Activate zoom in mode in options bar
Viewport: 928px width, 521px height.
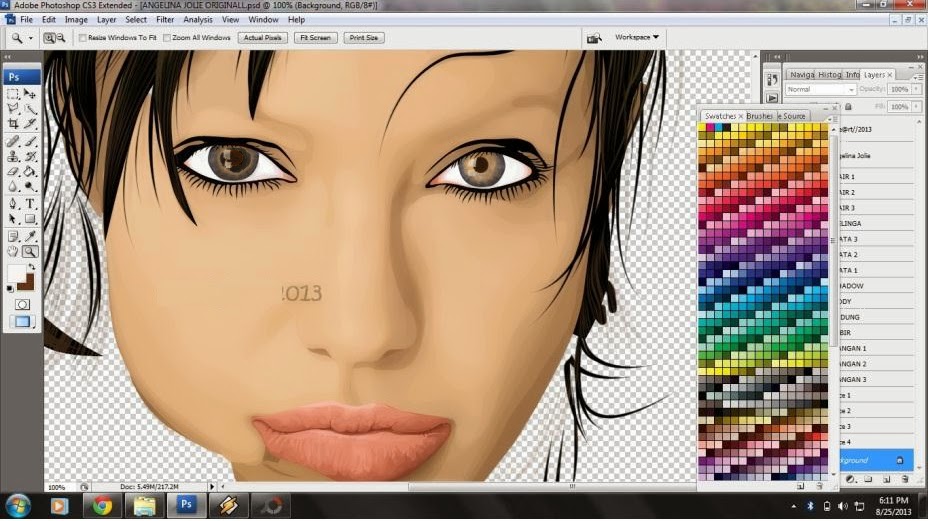pyautogui.click(x=49, y=38)
